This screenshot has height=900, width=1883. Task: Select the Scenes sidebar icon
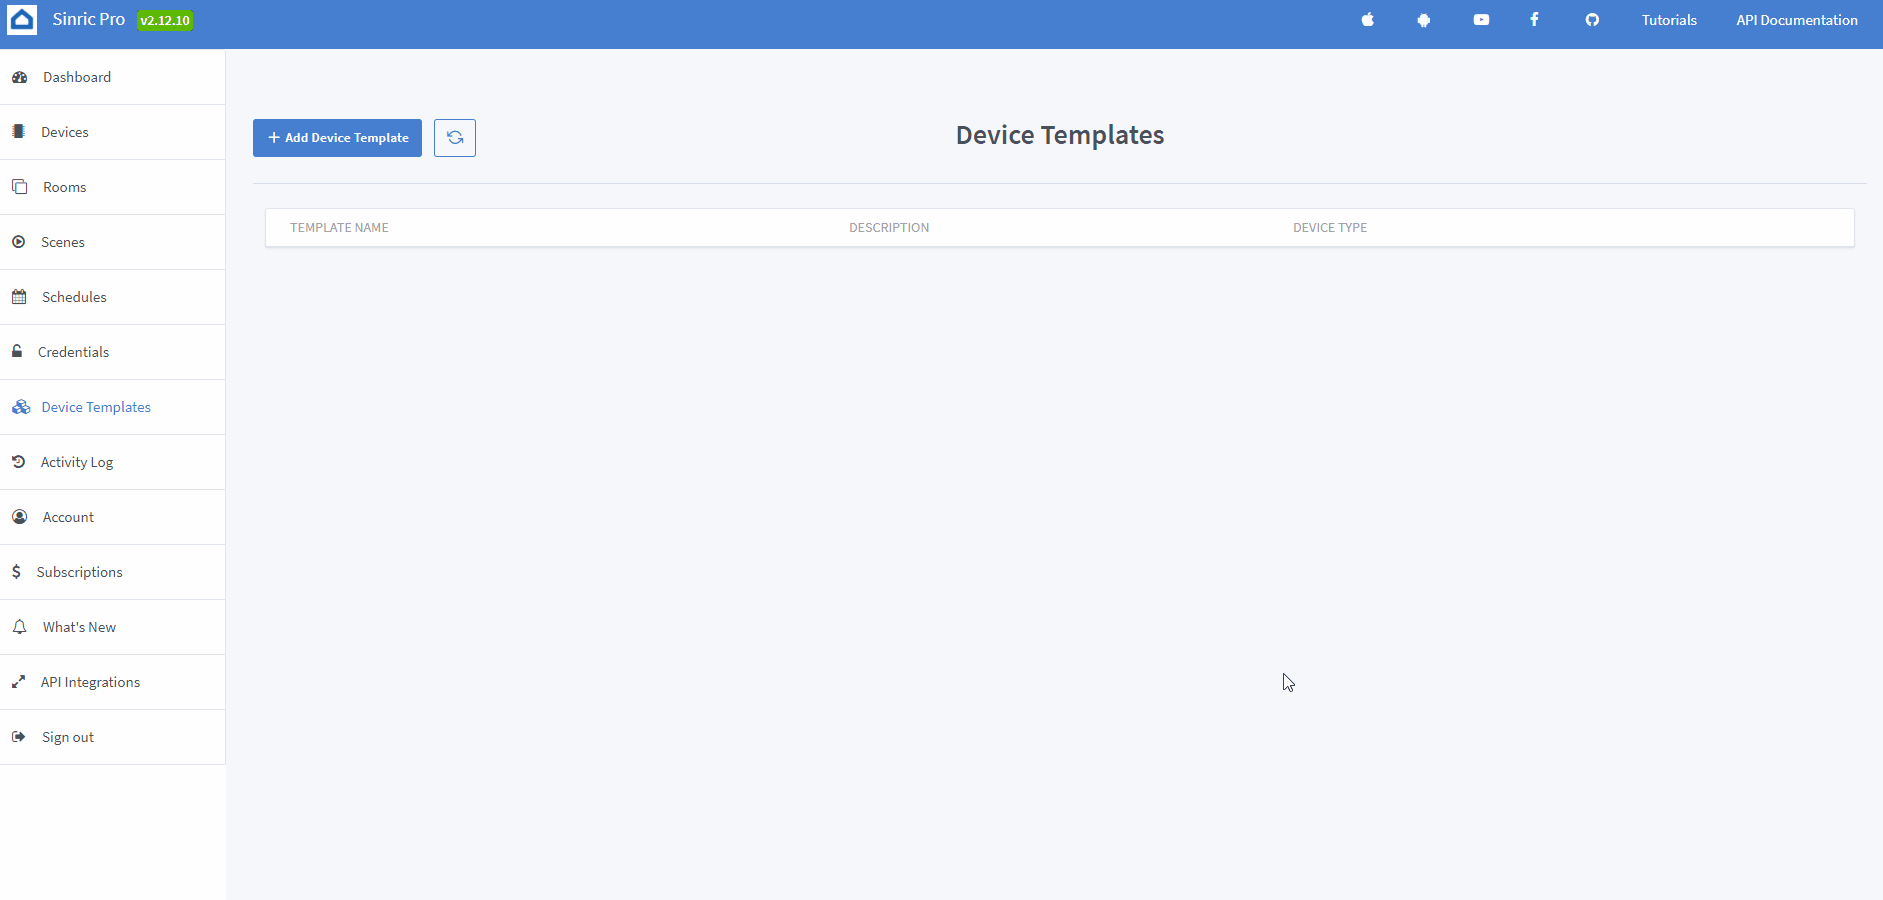click(18, 241)
